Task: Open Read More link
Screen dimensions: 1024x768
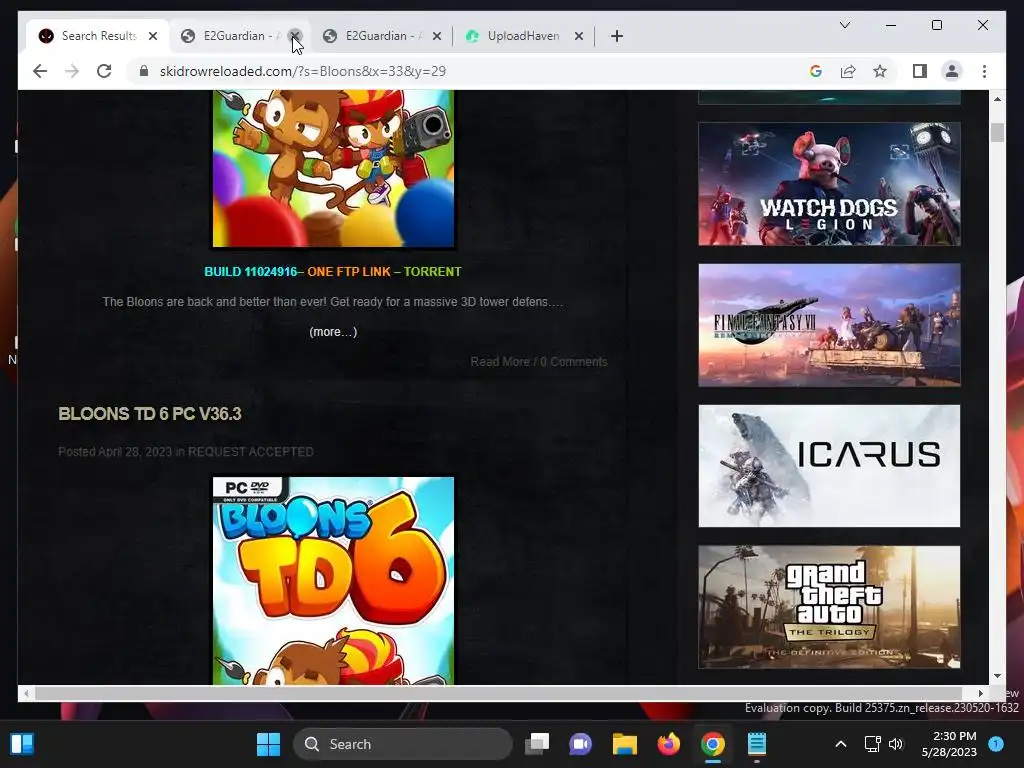Action: click(x=500, y=362)
